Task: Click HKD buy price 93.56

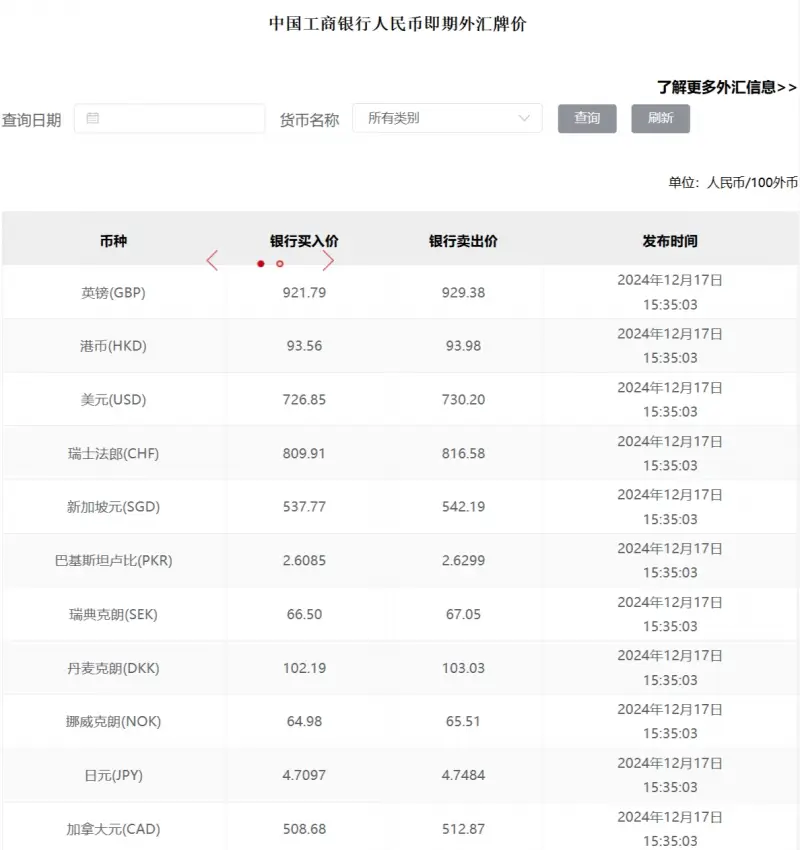Action: coord(304,346)
